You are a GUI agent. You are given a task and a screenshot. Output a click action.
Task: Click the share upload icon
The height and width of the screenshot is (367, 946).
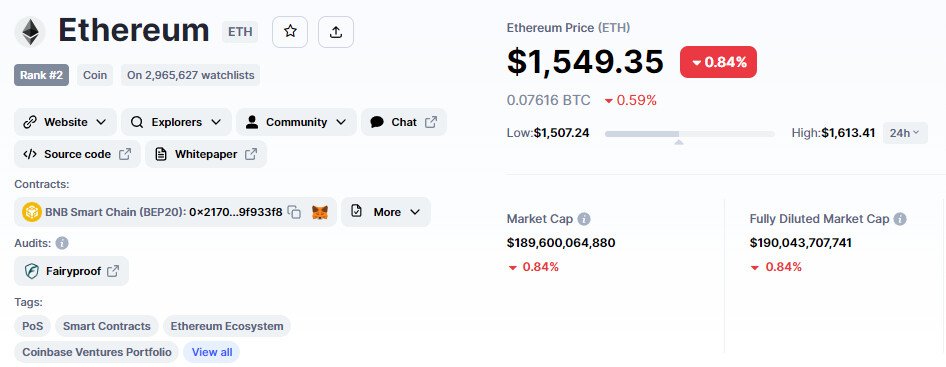tap(336, 32)
